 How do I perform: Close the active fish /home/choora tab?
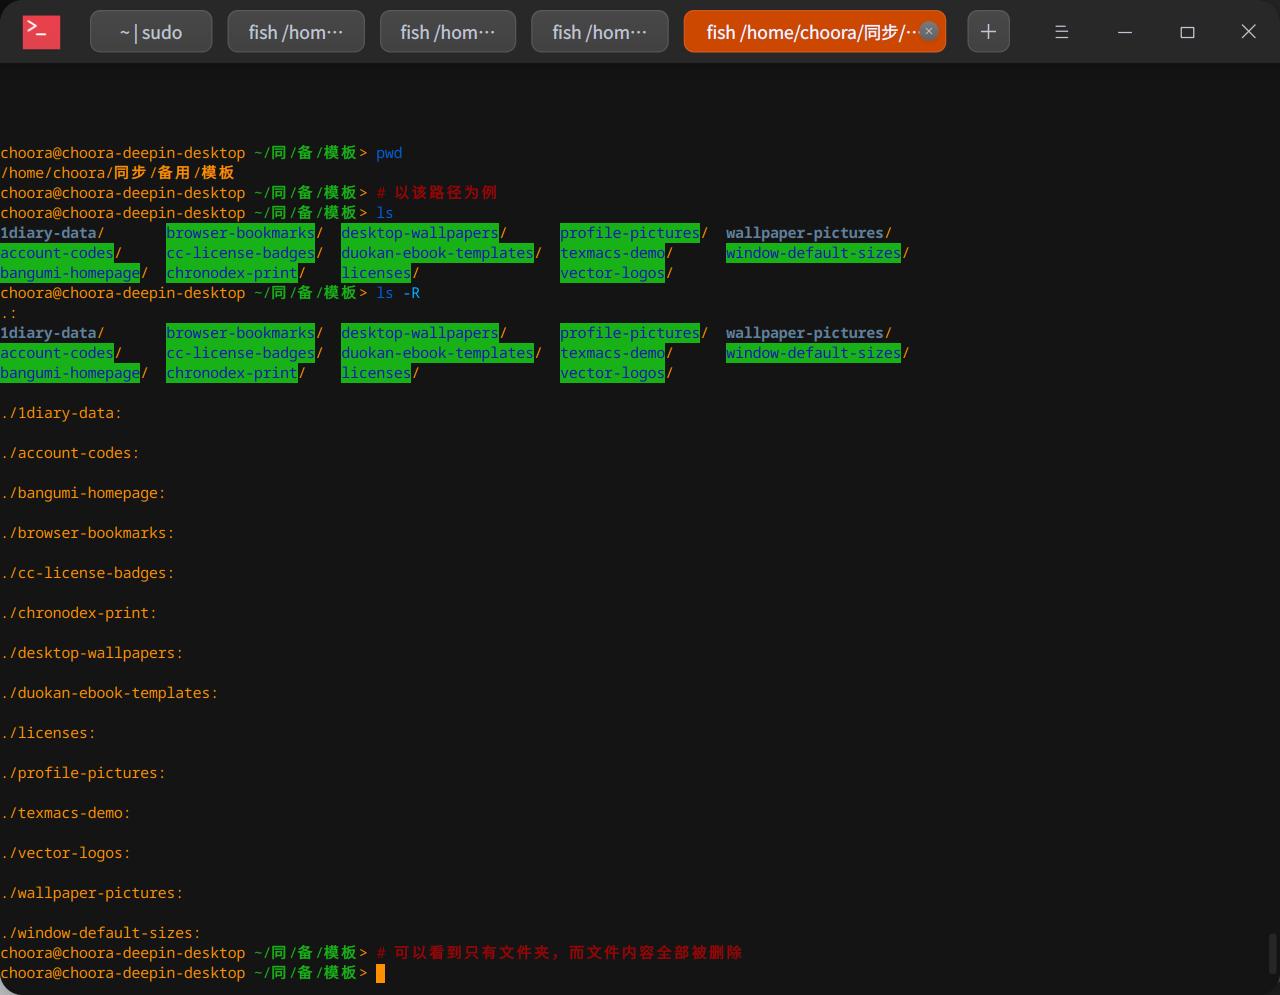point(928,31)
